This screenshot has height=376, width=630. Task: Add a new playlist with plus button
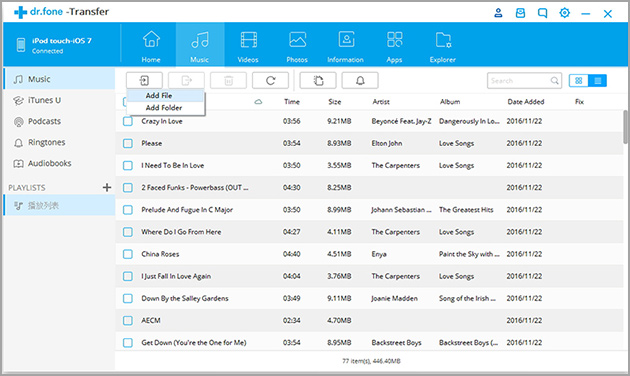107,187
